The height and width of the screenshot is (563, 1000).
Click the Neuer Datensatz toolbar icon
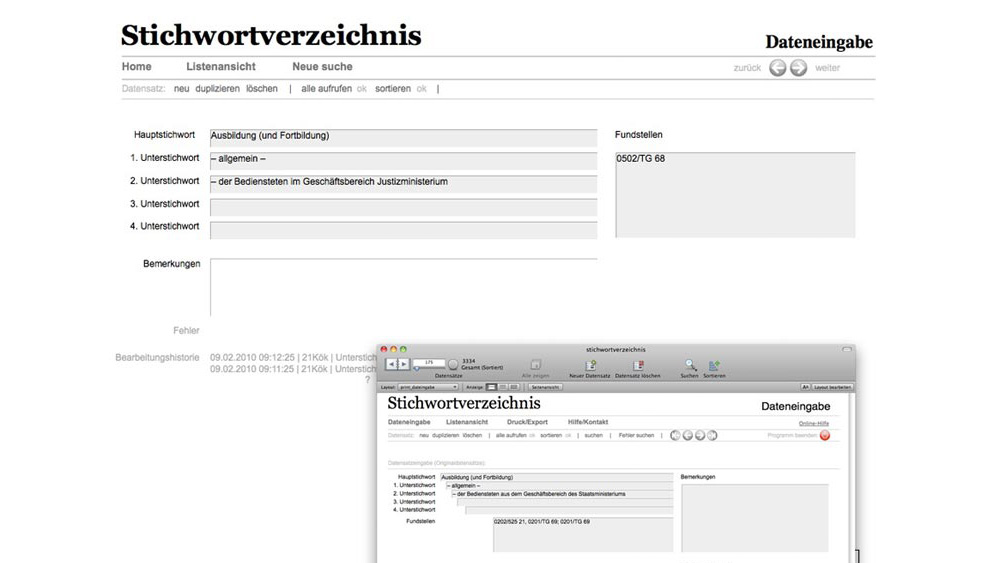pos(590,366)
